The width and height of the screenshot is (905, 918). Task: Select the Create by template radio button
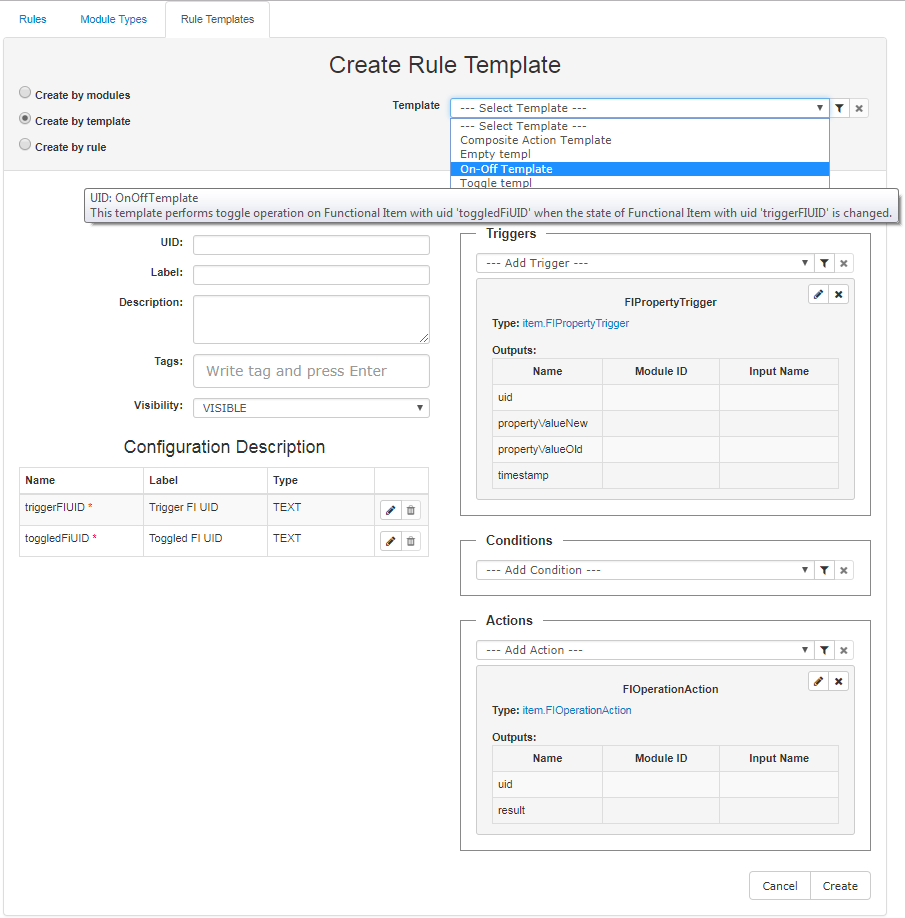click(24, 119)
